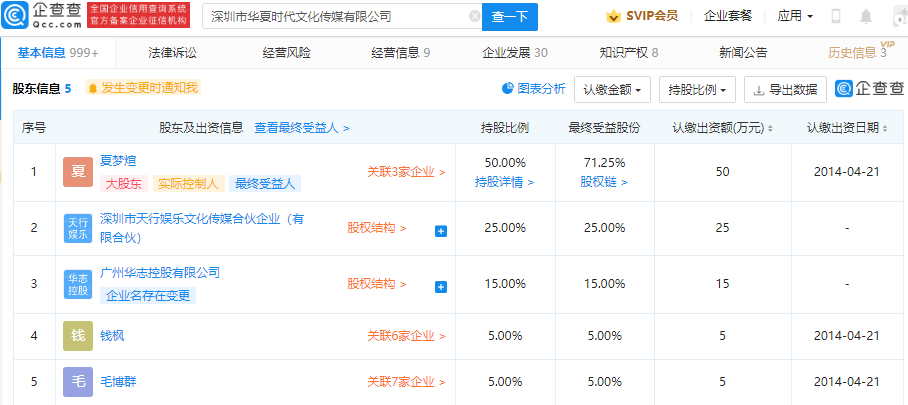The width and height of the screenshot is (908, 405).
Task: Switch to the 历史信息 tab
Action: [857, 53]
